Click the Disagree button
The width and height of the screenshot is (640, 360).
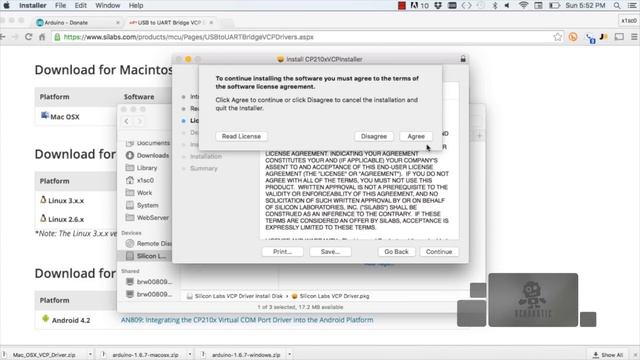point(373,136)
